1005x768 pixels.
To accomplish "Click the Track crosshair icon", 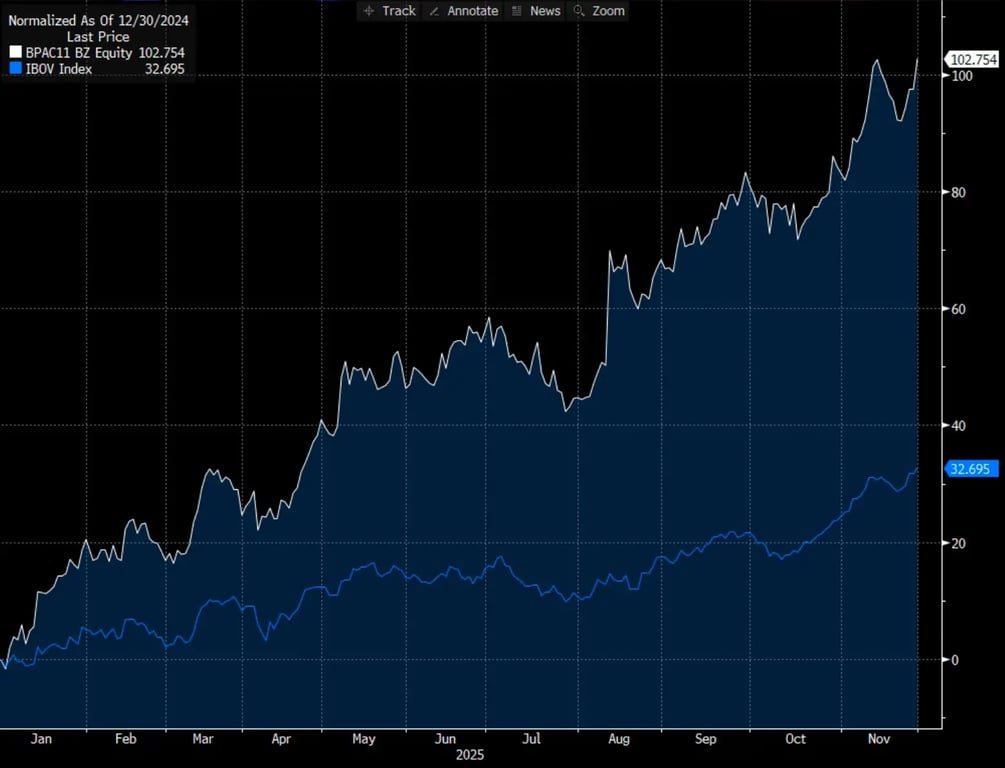I will pos(369,11).
